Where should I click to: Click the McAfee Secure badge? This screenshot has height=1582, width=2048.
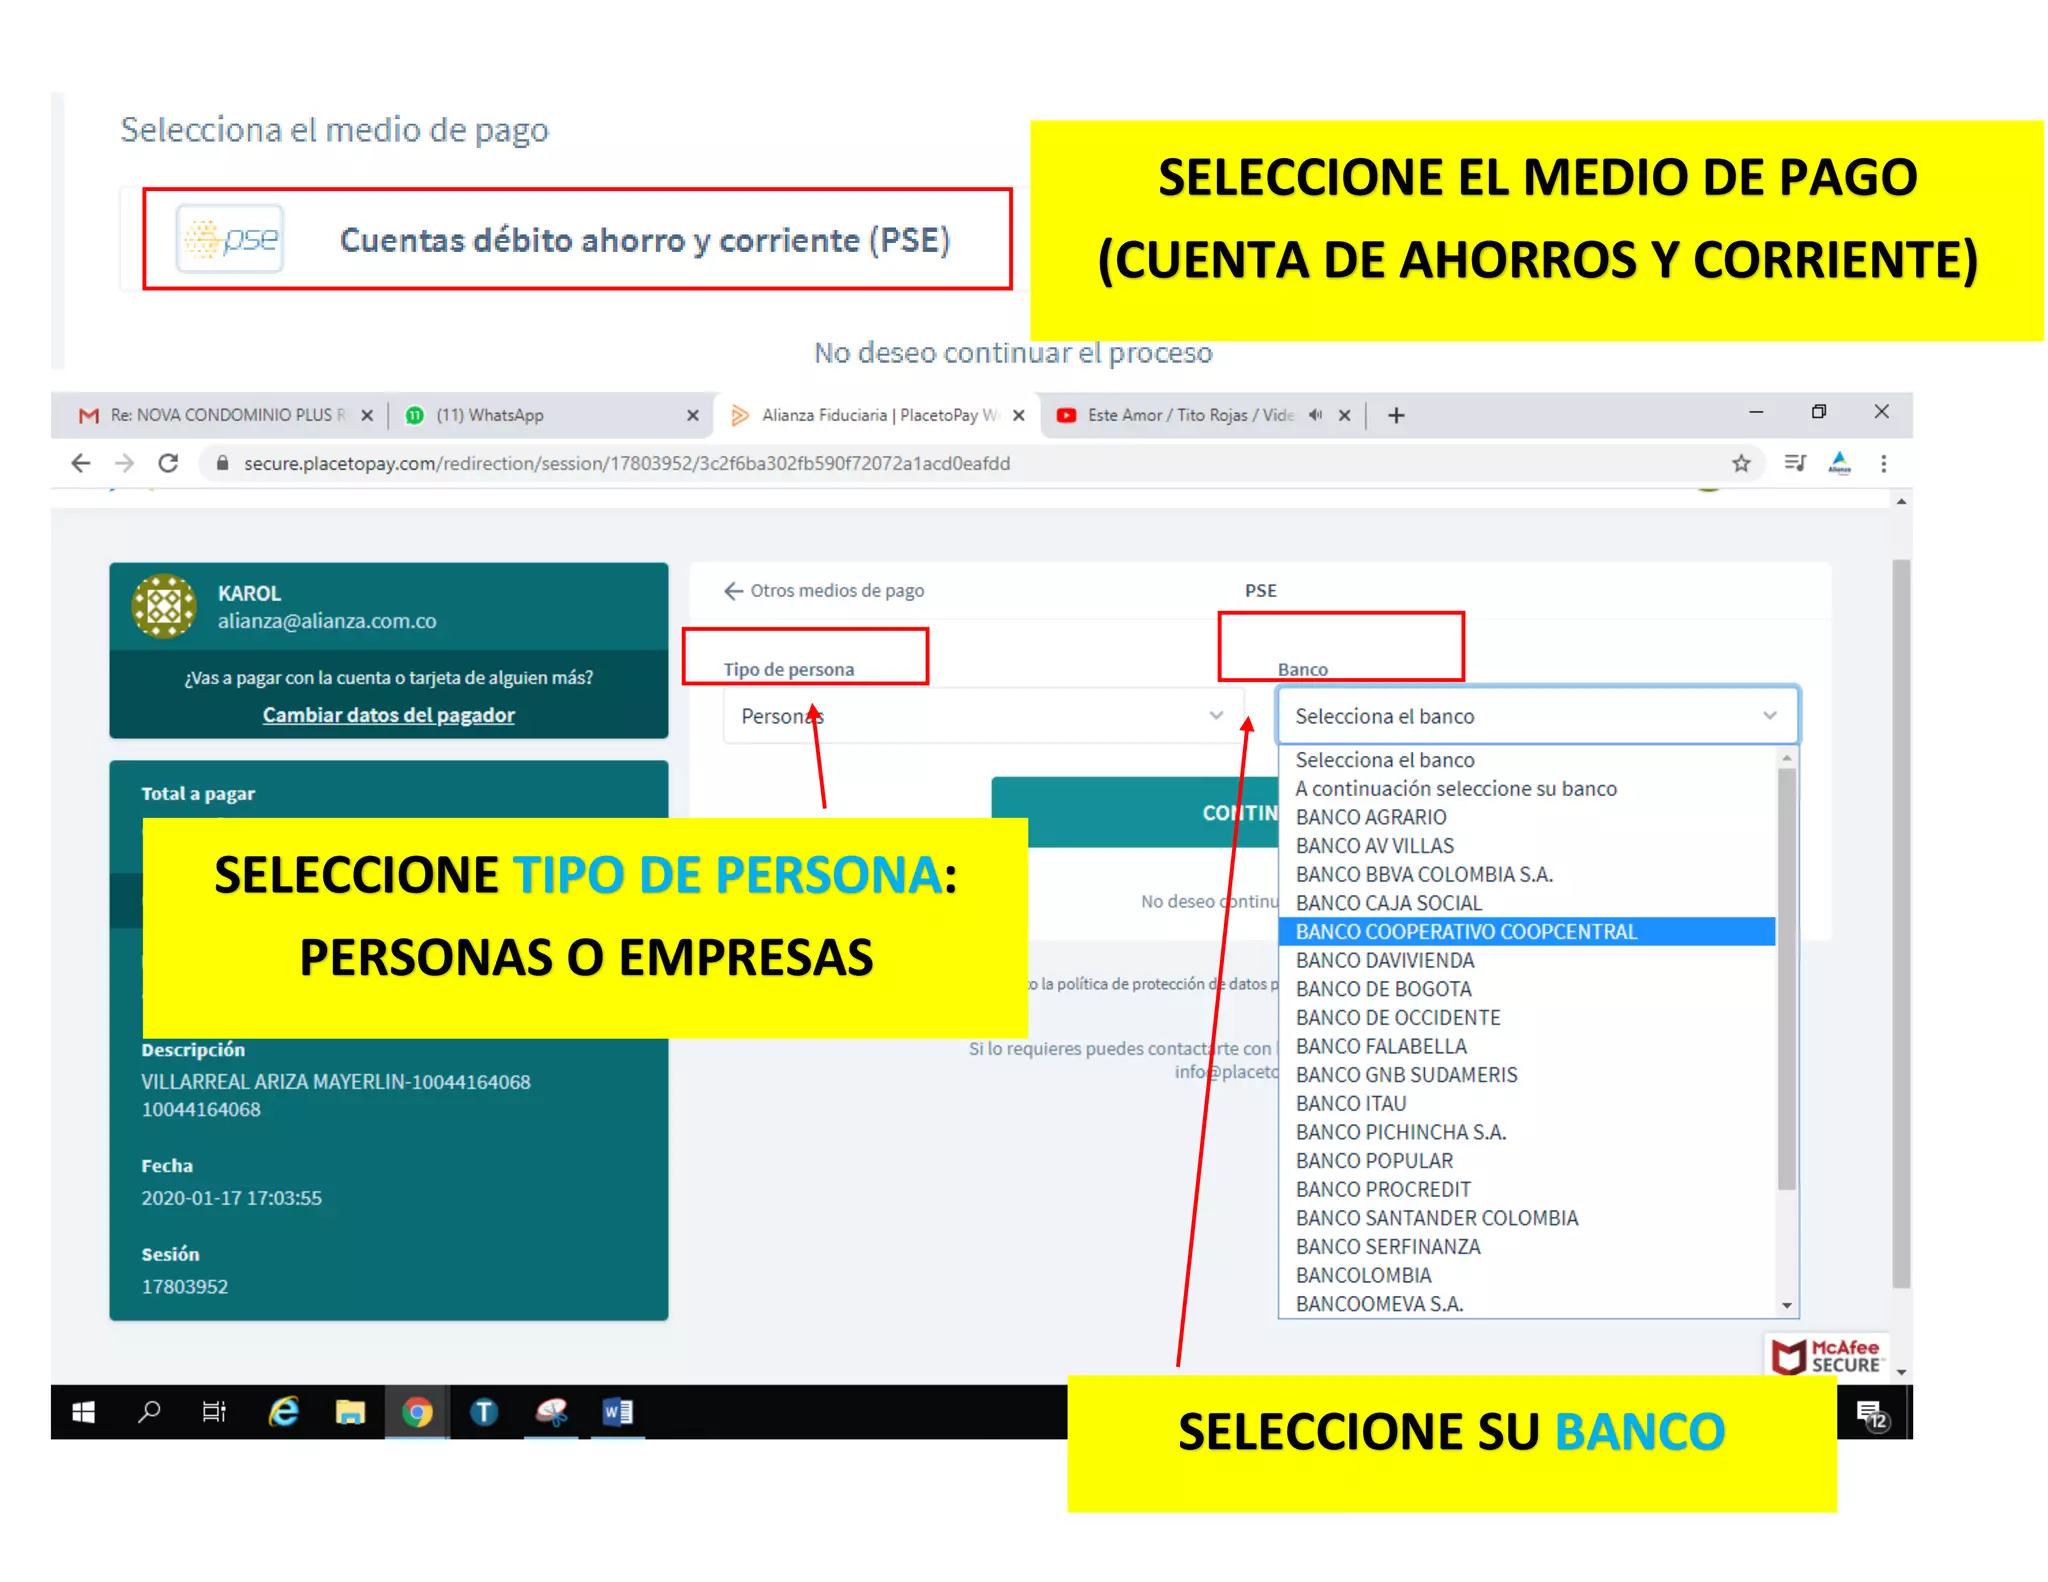[1826, 1356]
